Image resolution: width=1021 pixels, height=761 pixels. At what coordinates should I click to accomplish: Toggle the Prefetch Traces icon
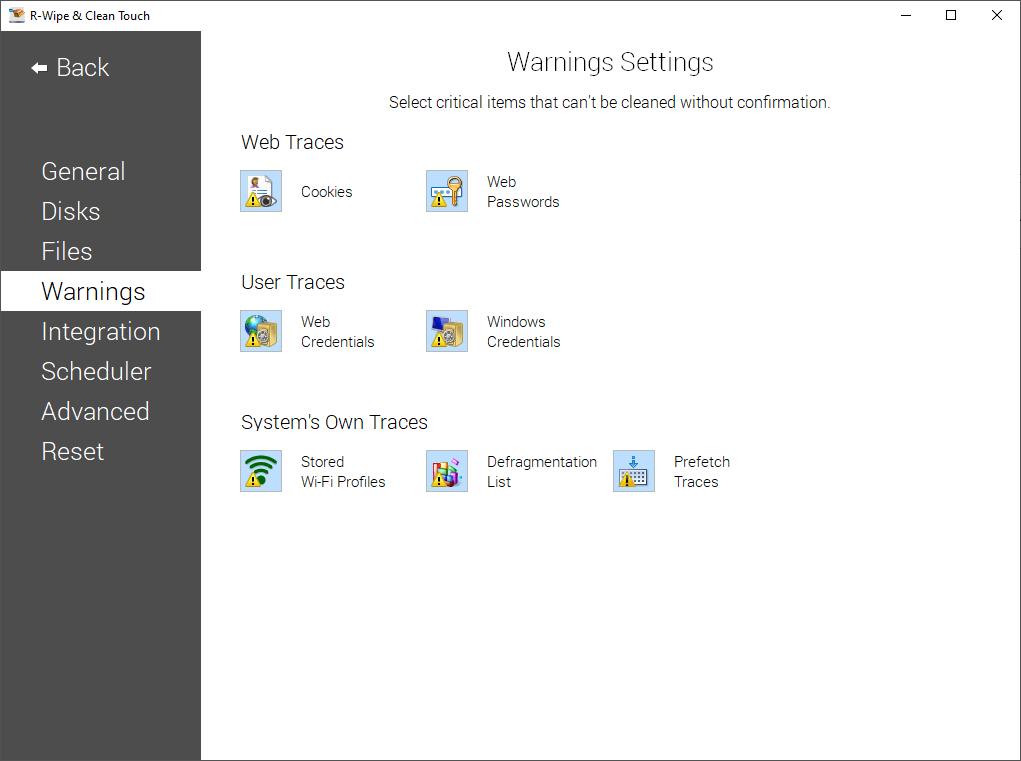[634, 471]
